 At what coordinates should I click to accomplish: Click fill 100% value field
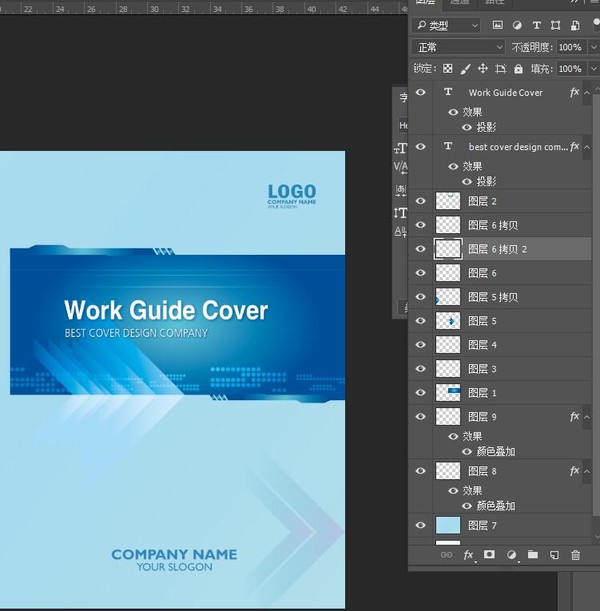pyautogui.click(x=571, y=69)
